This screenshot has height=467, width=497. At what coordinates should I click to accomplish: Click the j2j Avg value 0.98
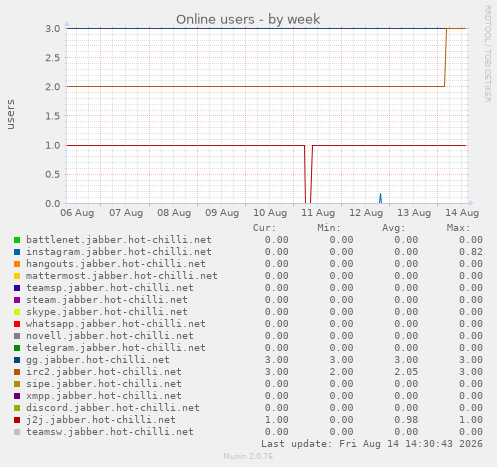tap(406, 420)
